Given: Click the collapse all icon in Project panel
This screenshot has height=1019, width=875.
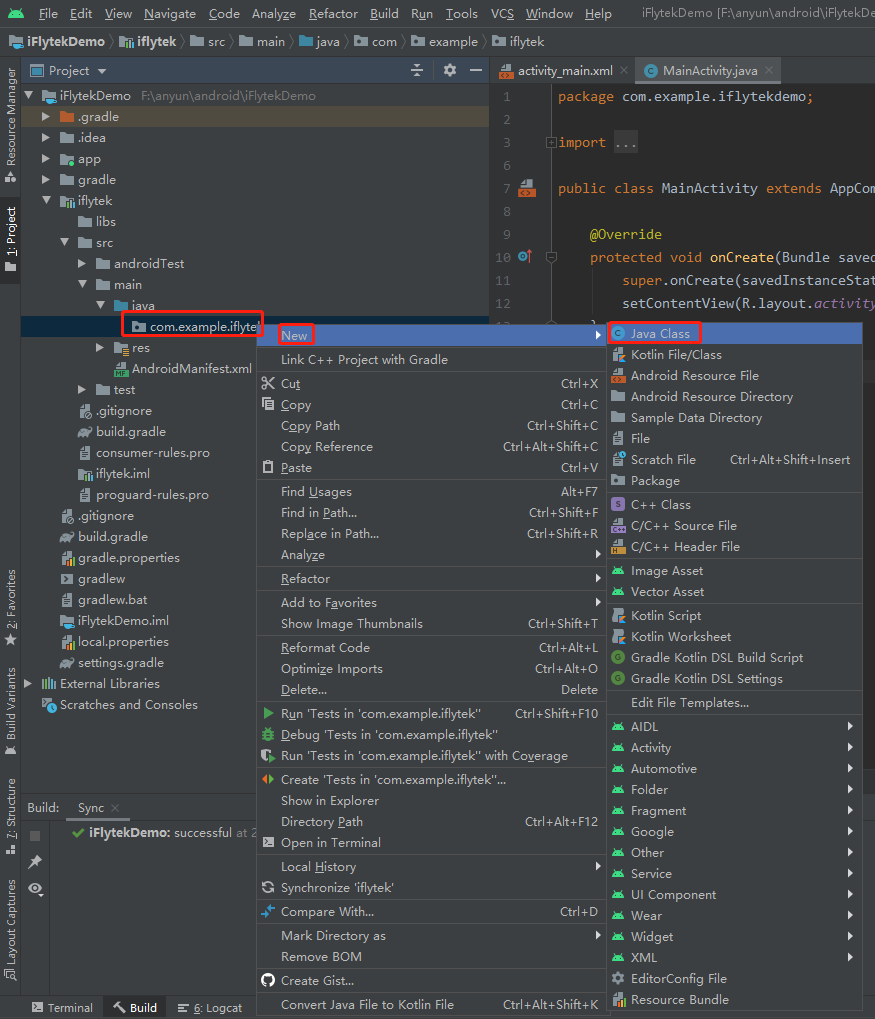Looking at the screenshot, I should tap(417, 70).
